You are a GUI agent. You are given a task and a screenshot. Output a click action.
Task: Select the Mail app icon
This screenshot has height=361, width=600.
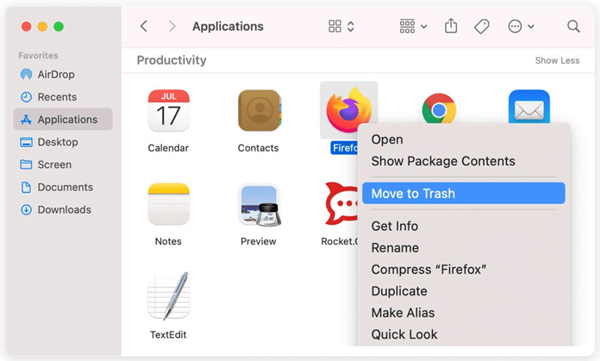click(x=529, y=107)
